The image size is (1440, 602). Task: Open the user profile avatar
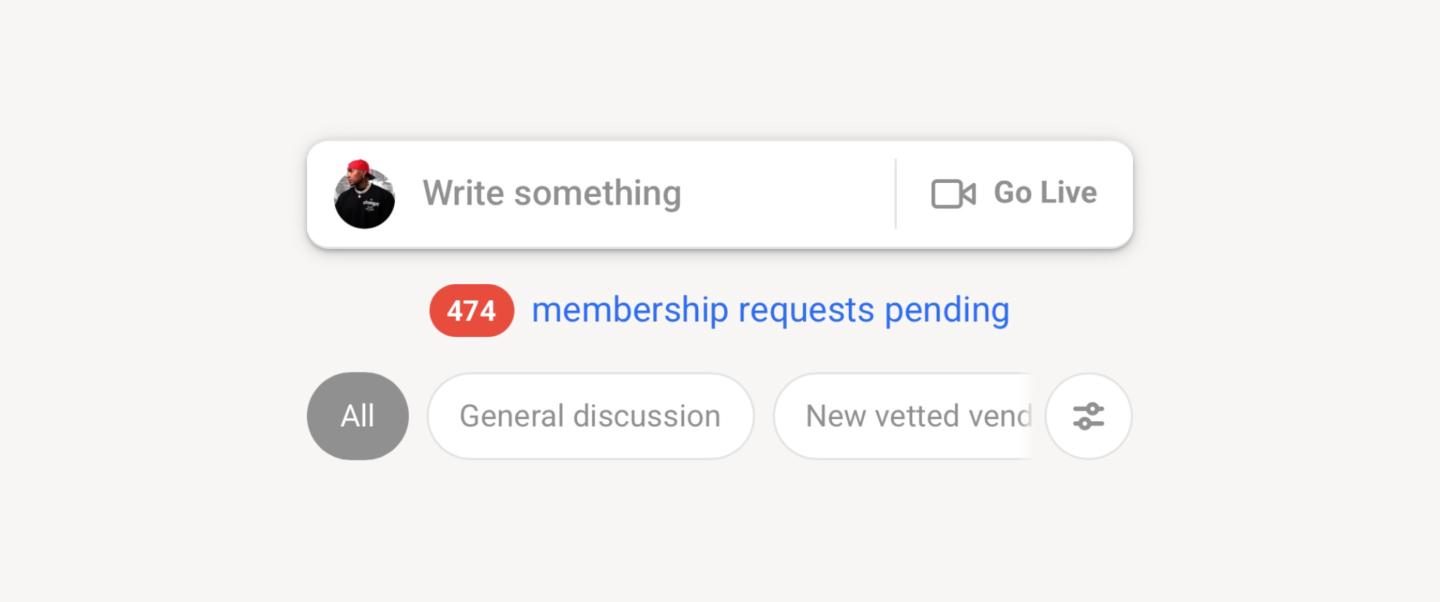(364, 194)
